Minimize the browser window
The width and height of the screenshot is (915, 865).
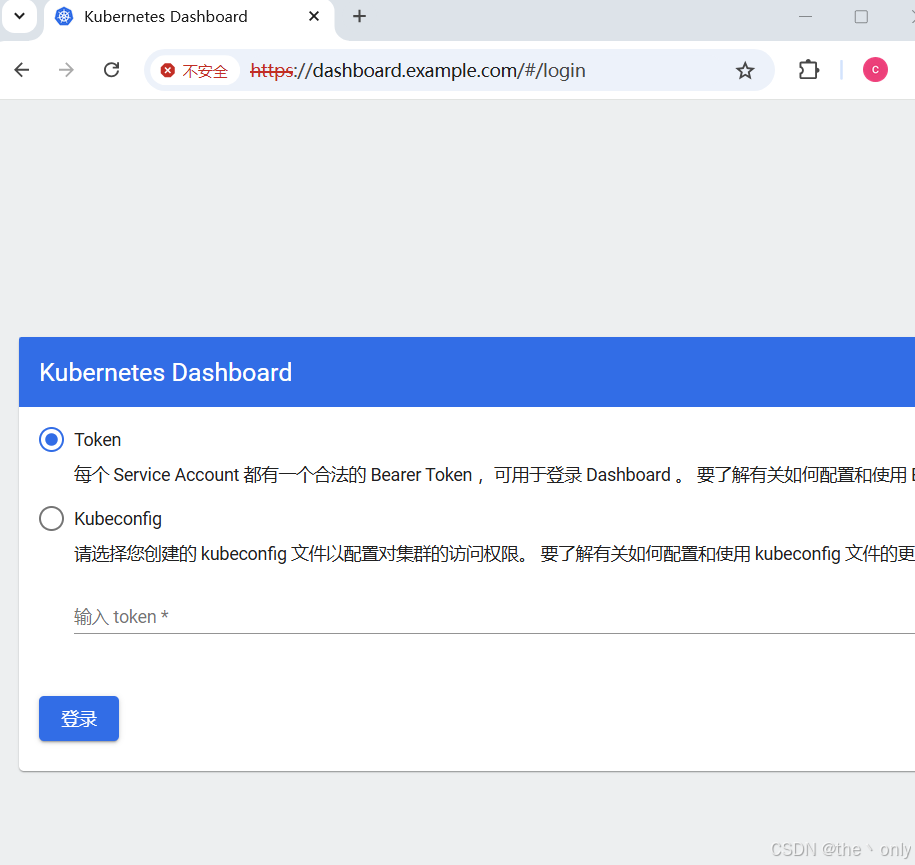805,16
